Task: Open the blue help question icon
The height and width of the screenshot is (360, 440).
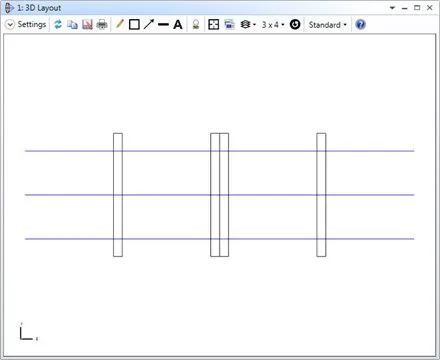Action: 360,25
